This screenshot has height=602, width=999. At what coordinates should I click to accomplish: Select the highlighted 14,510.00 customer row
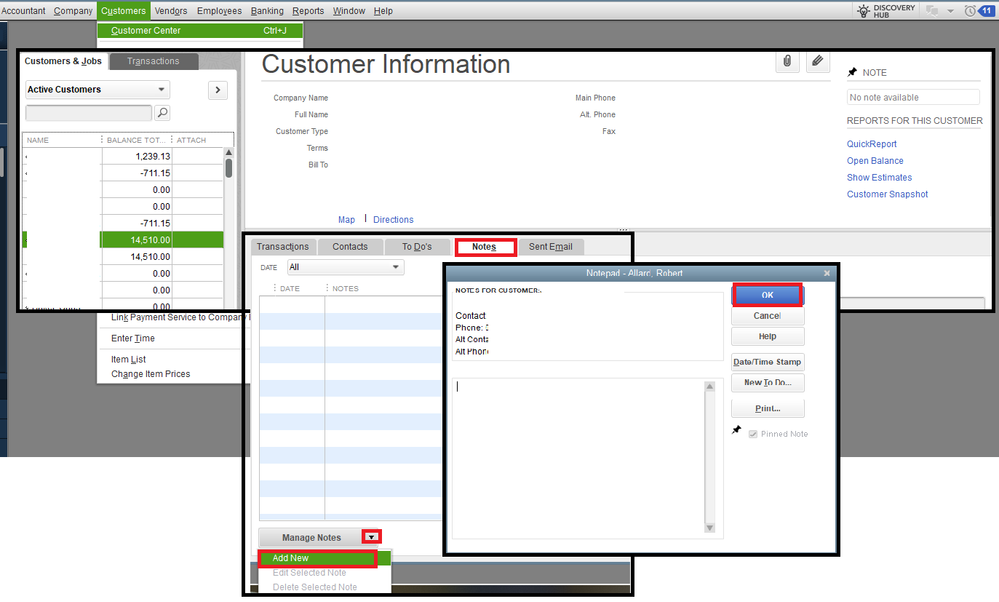click(x=124, y=240)
